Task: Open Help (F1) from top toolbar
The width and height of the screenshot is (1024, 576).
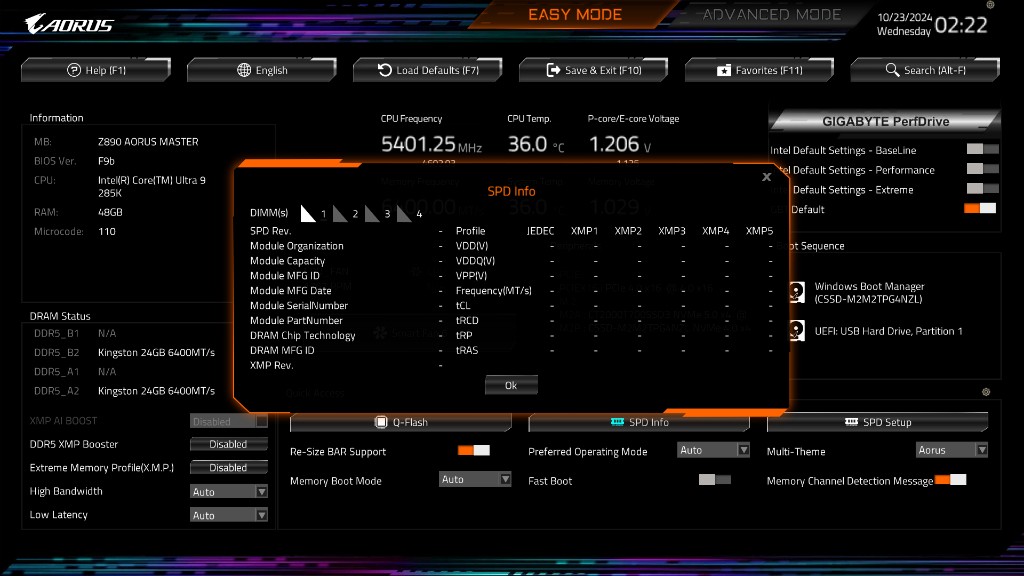Action: (x=96, y=70)
